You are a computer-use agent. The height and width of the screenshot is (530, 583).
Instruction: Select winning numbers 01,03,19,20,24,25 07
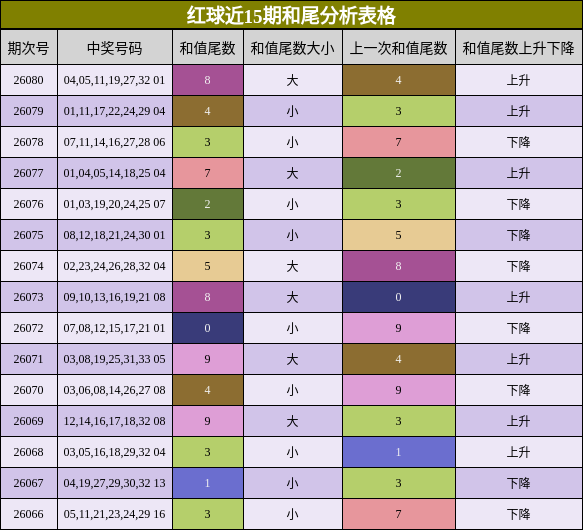pyautogui.click(x=115, y=204)
